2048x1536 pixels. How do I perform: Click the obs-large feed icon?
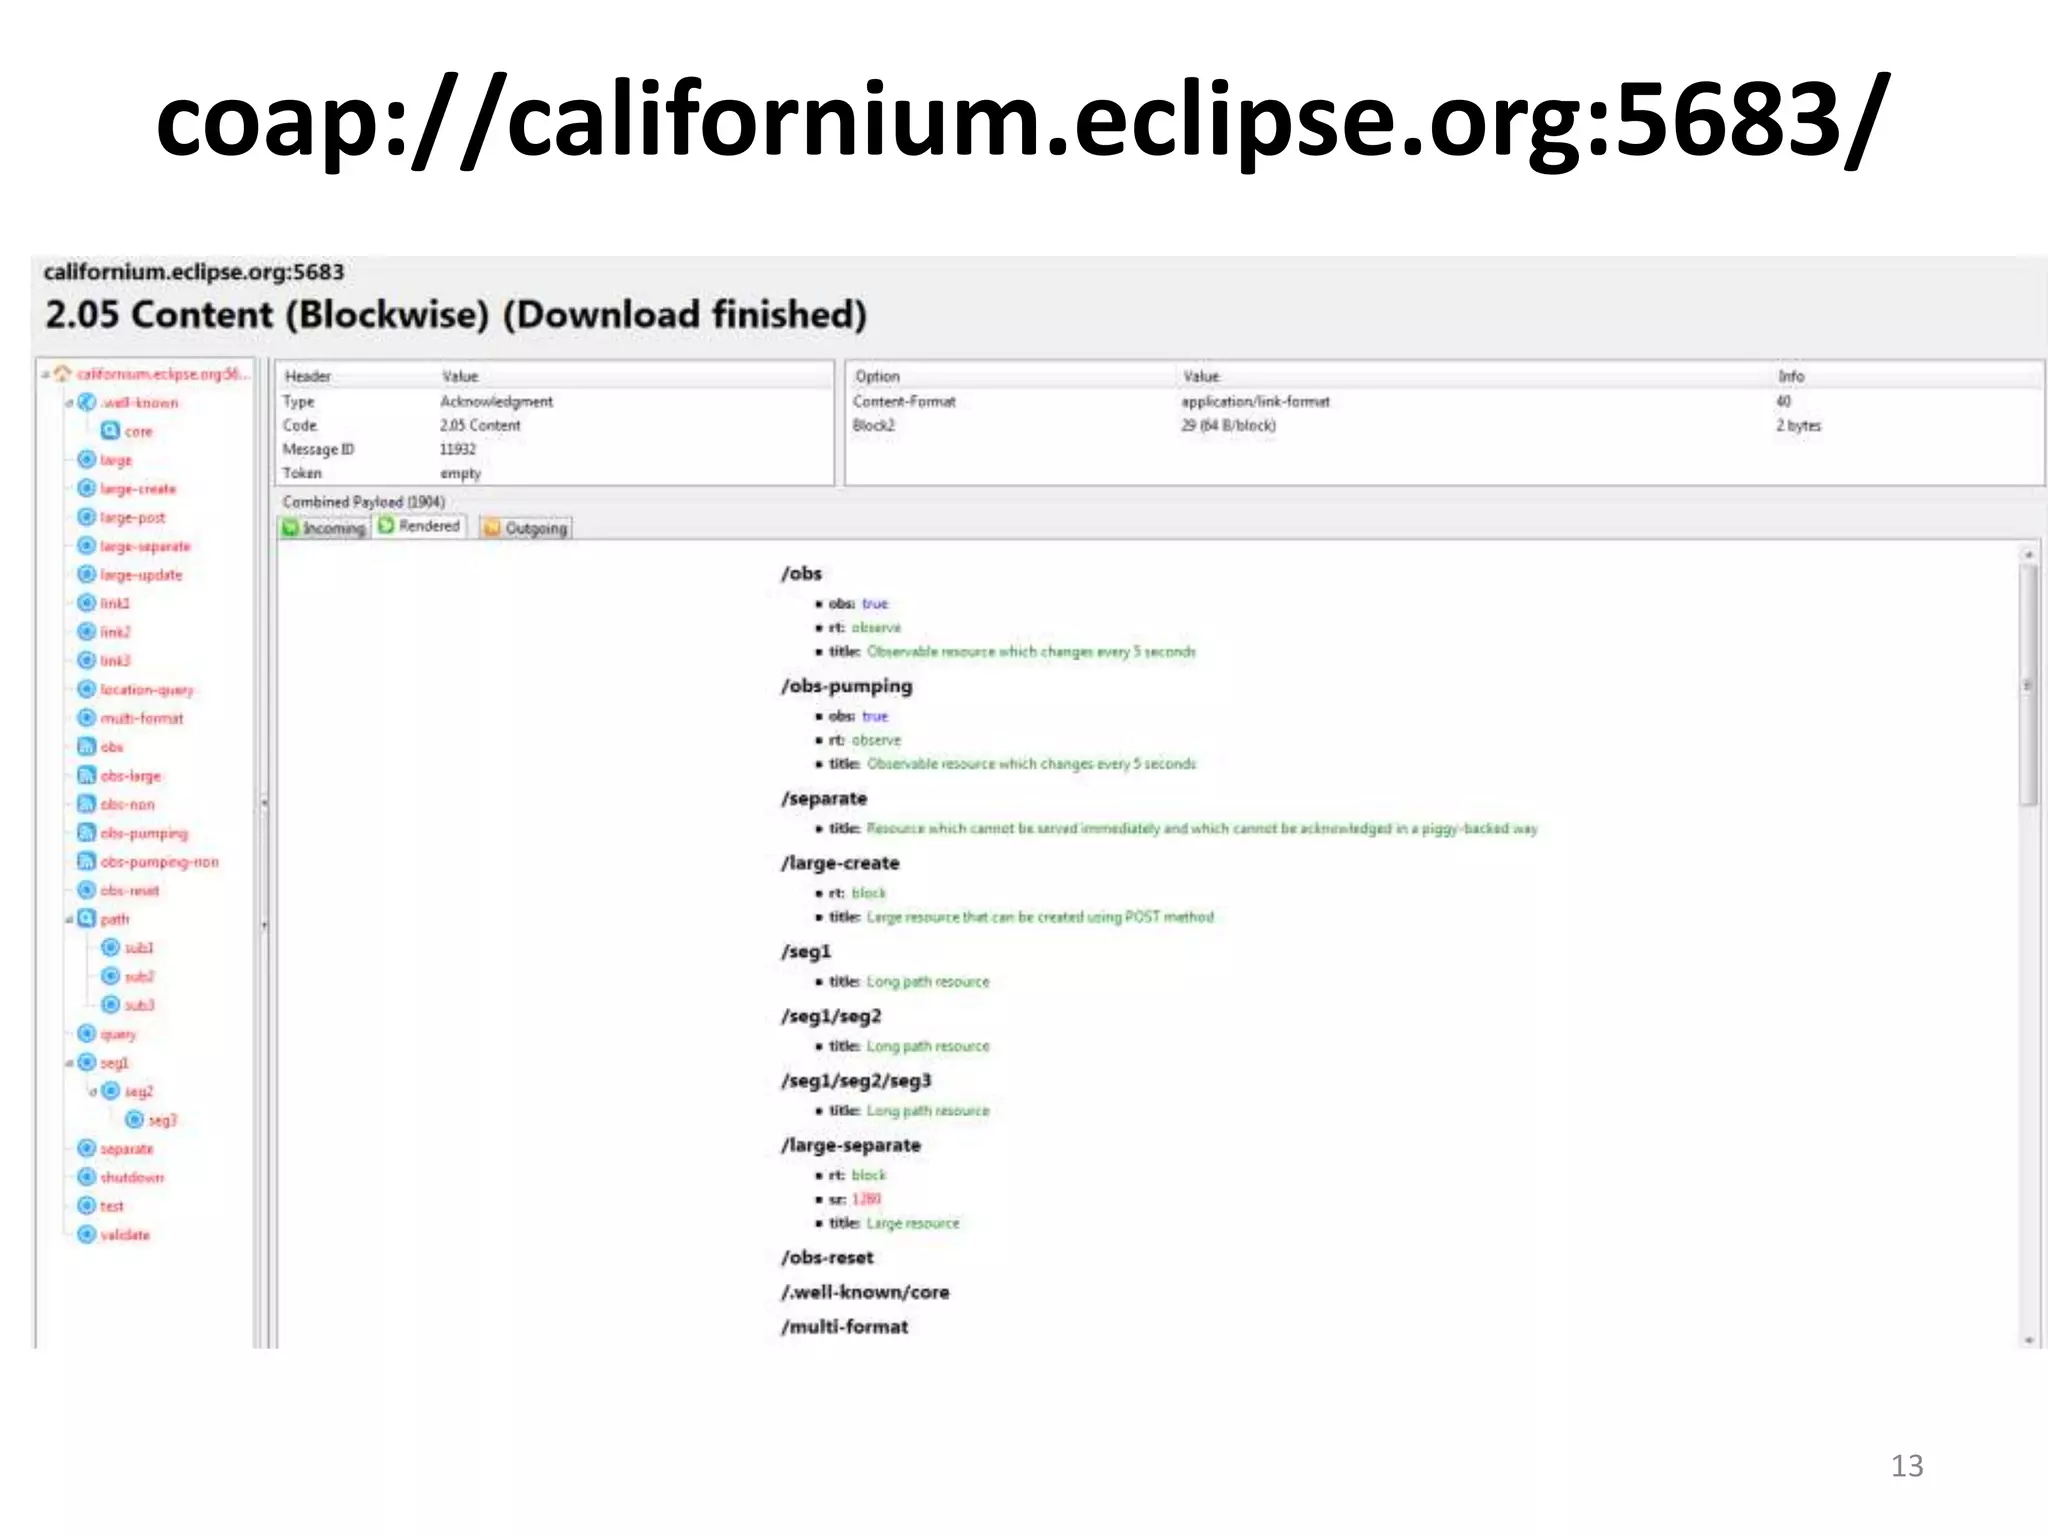(x=87, y=776)
